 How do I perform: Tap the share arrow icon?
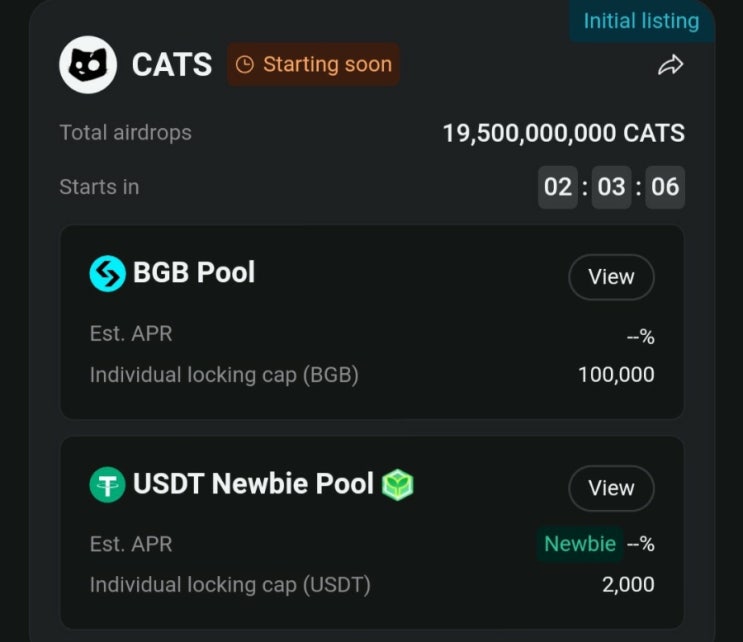[670, 66]
